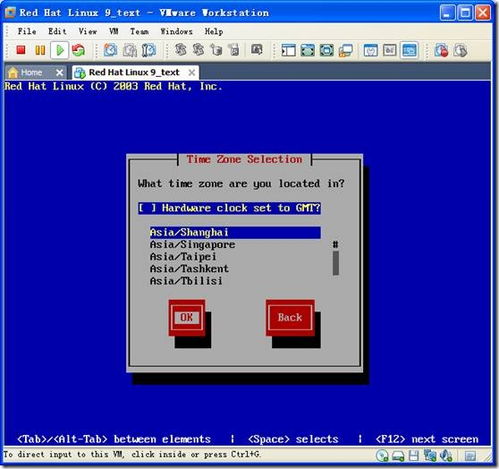Screen dimensions: 499x469
Task: Click the green Power On play icon
Action: [x=60, y=50]
